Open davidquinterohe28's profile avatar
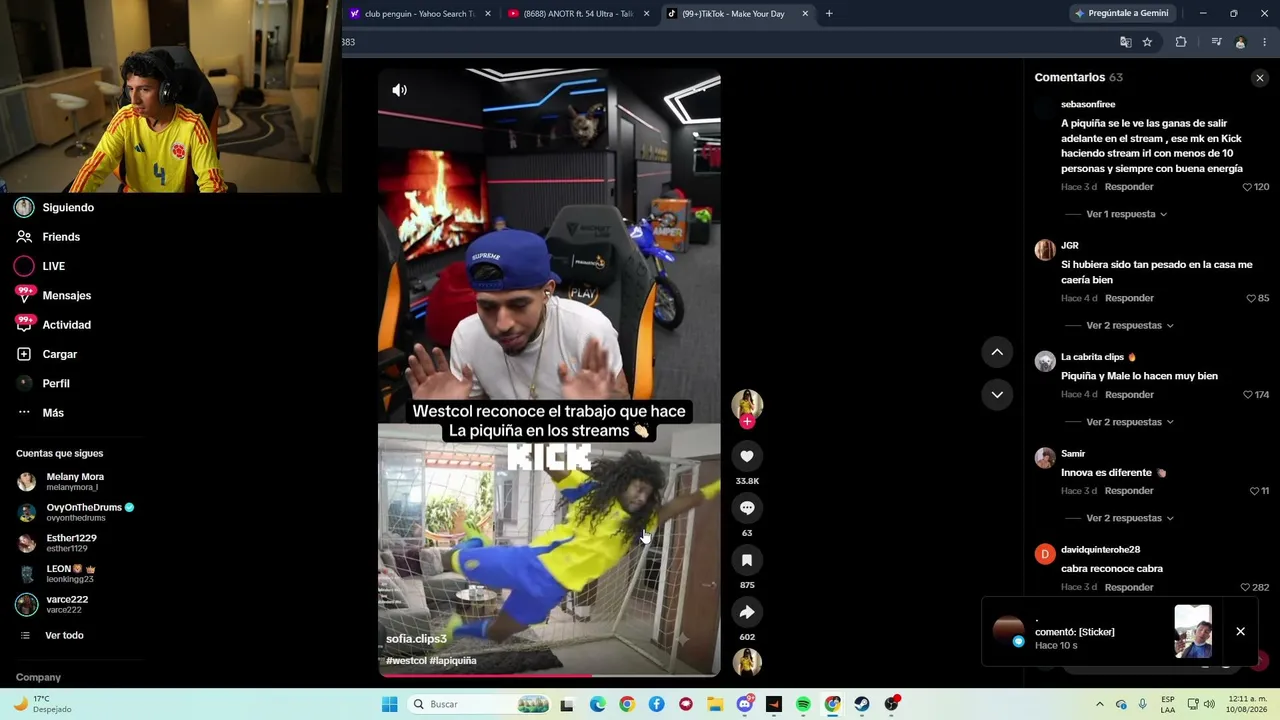Viewport: 1280px width, 720px height. [1045, 554]
